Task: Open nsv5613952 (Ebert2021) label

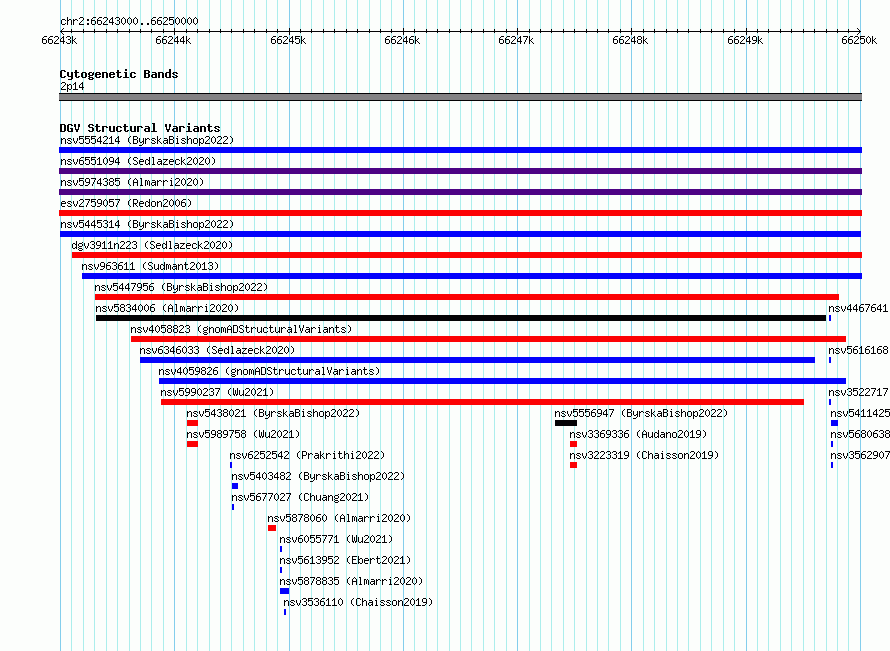Action: click(x=345, y=560)
